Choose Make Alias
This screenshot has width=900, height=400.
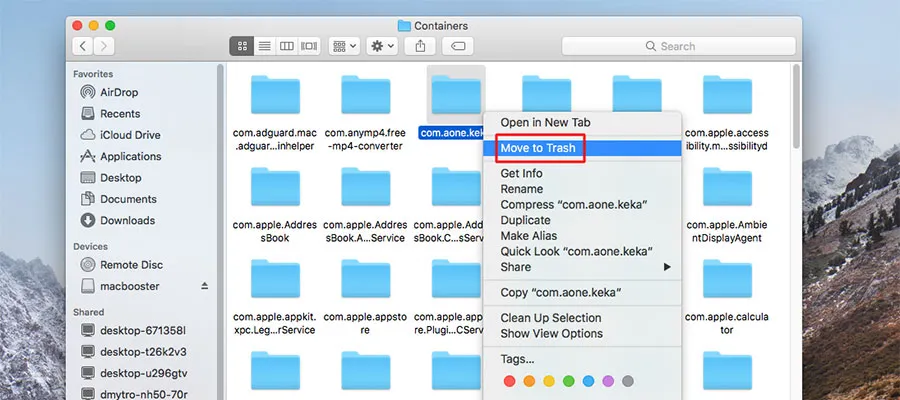pos(582,236)
